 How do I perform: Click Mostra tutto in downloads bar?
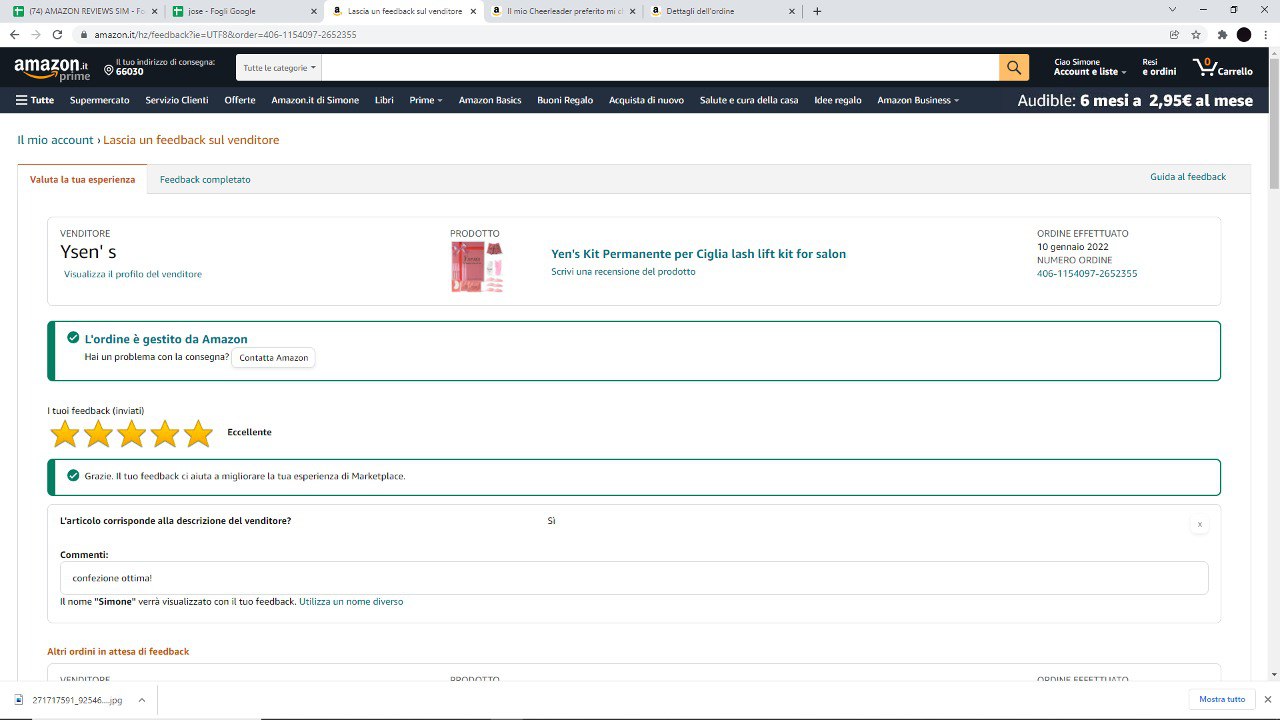pyautogui.click(x=1222, y=699)
